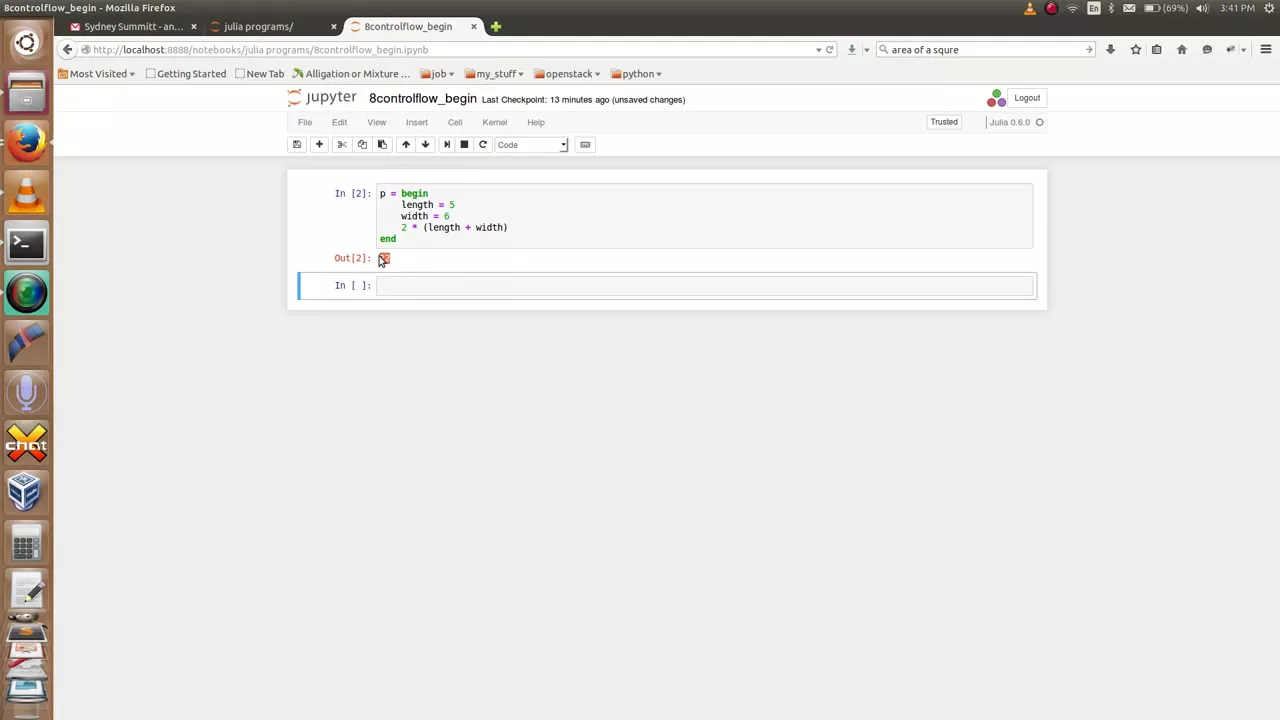Open the cell type Code dropdown
The image size is (1280, 720).
[x=531, y=145]
